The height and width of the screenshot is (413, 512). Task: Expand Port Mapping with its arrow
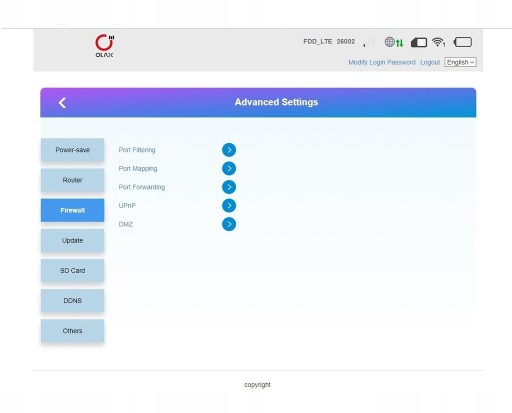pos(229,168)
